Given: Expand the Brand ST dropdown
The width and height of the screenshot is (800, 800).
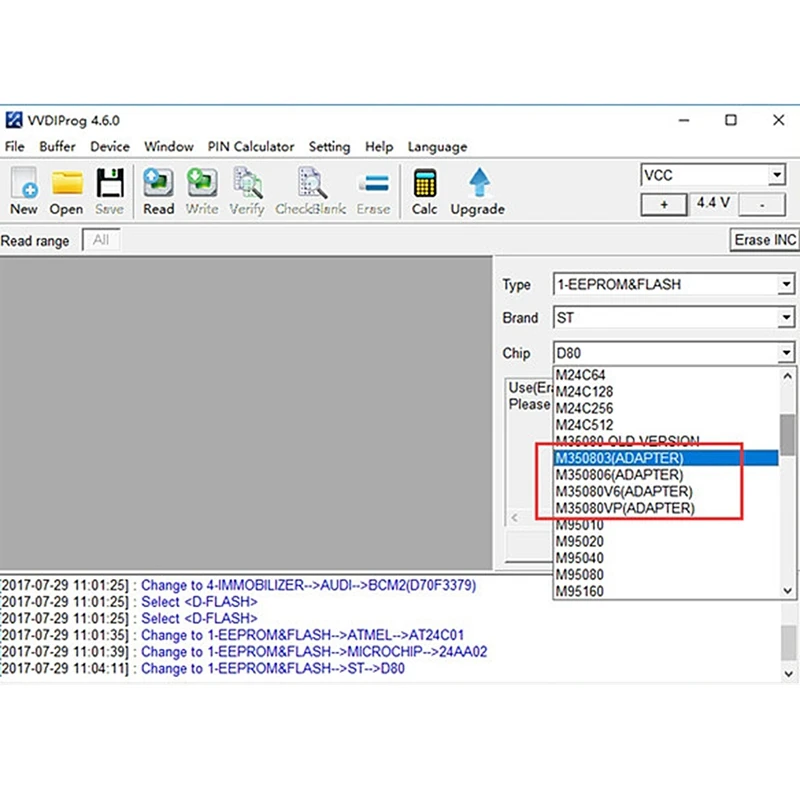Looking at the screenshot, I should click(786, 318).
